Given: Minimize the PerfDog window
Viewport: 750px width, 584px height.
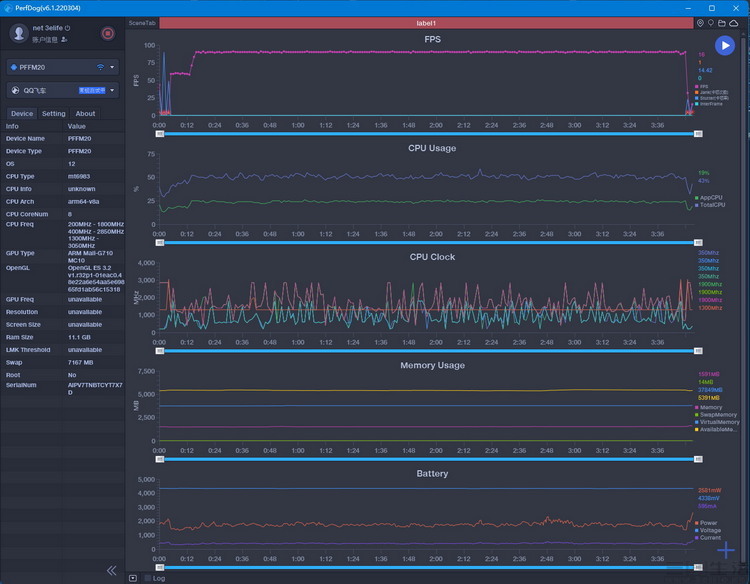Looking at the screenshot, I should point(688,8).
